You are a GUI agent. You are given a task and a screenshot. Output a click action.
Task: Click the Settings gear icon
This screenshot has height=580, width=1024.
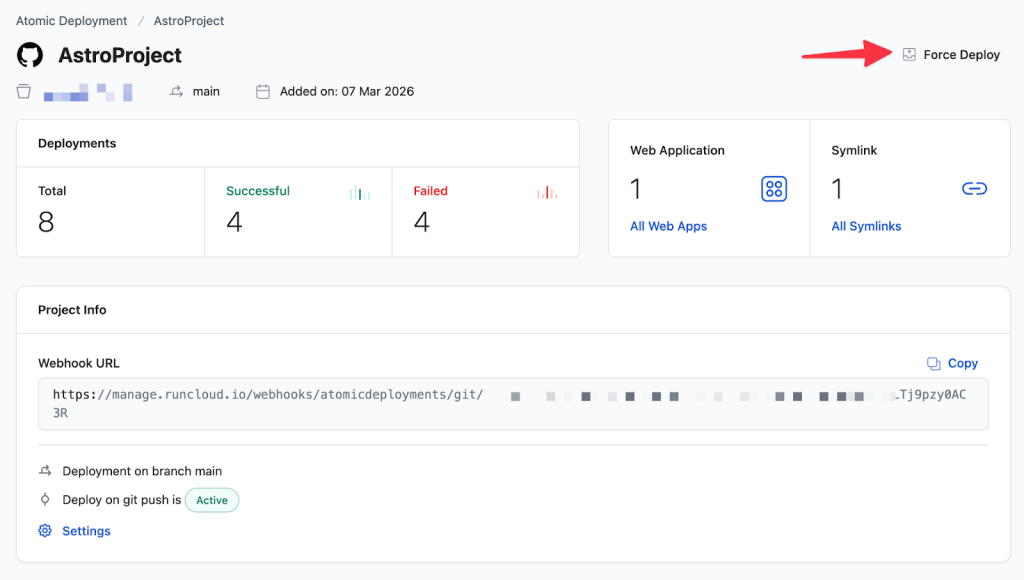45,530
